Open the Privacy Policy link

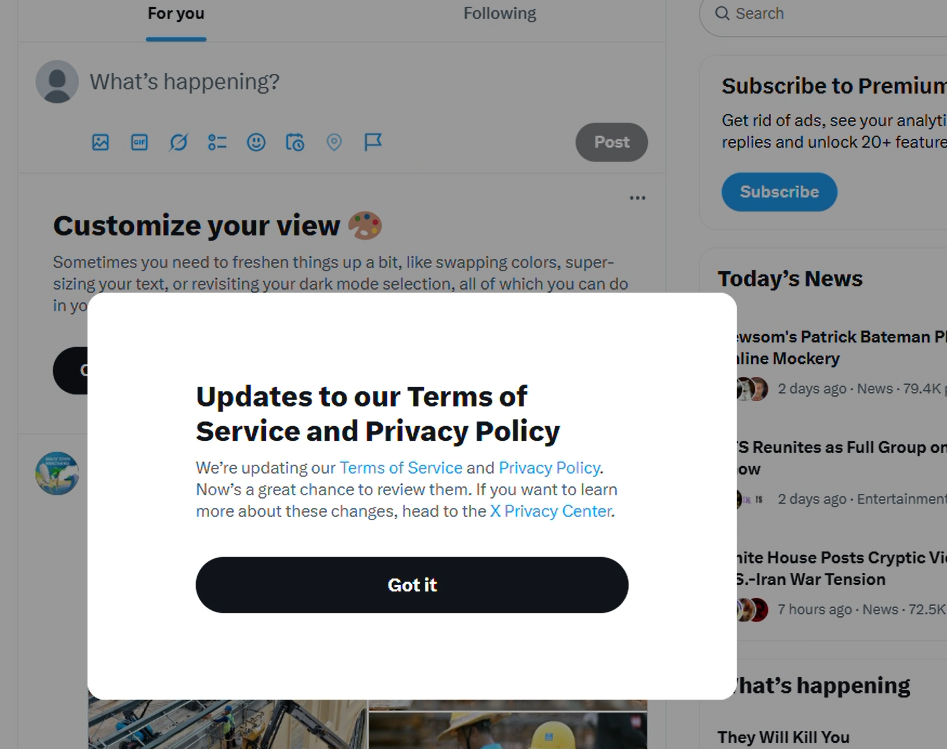(x=549, y=467)
